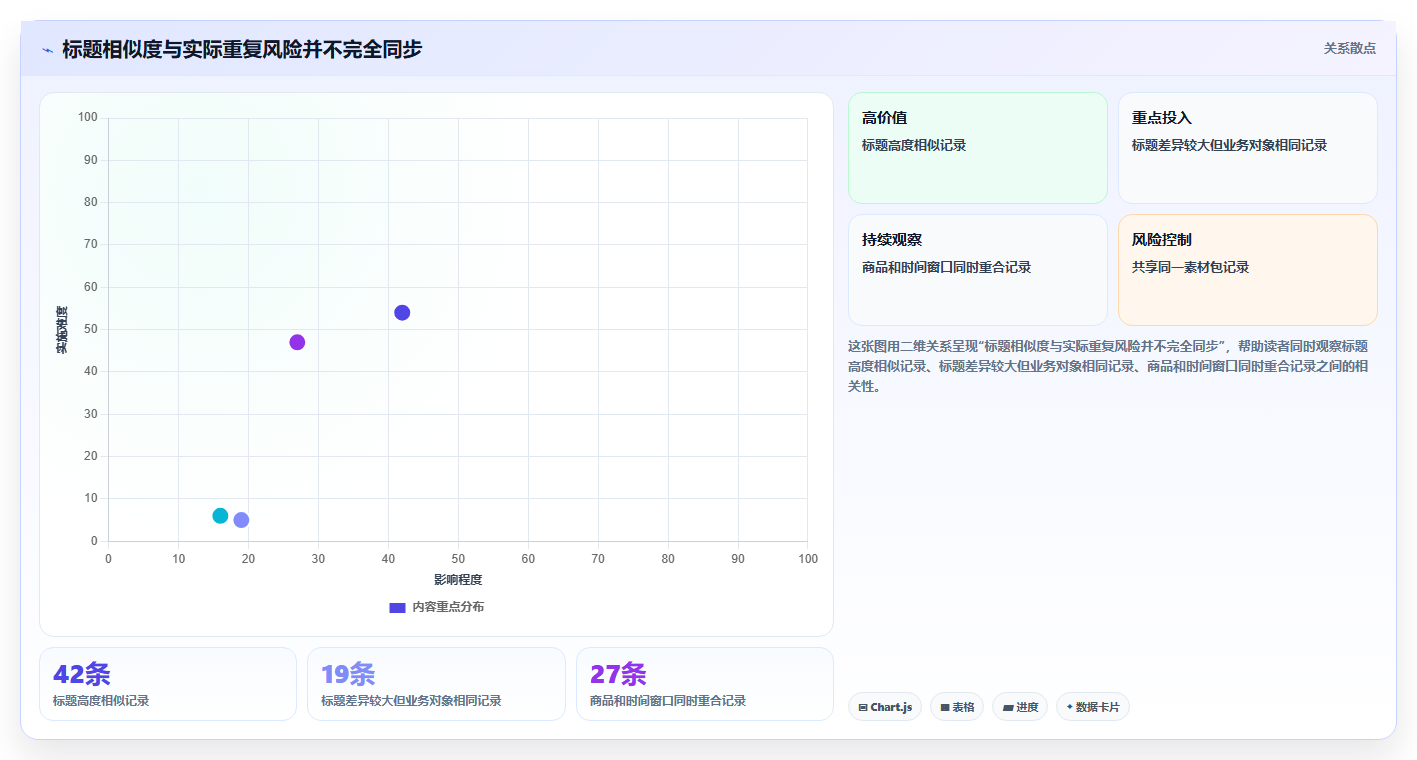The image size is (1417, 760).
Task: Click the 内容重点分布 legend label
Action: [448, 607]
